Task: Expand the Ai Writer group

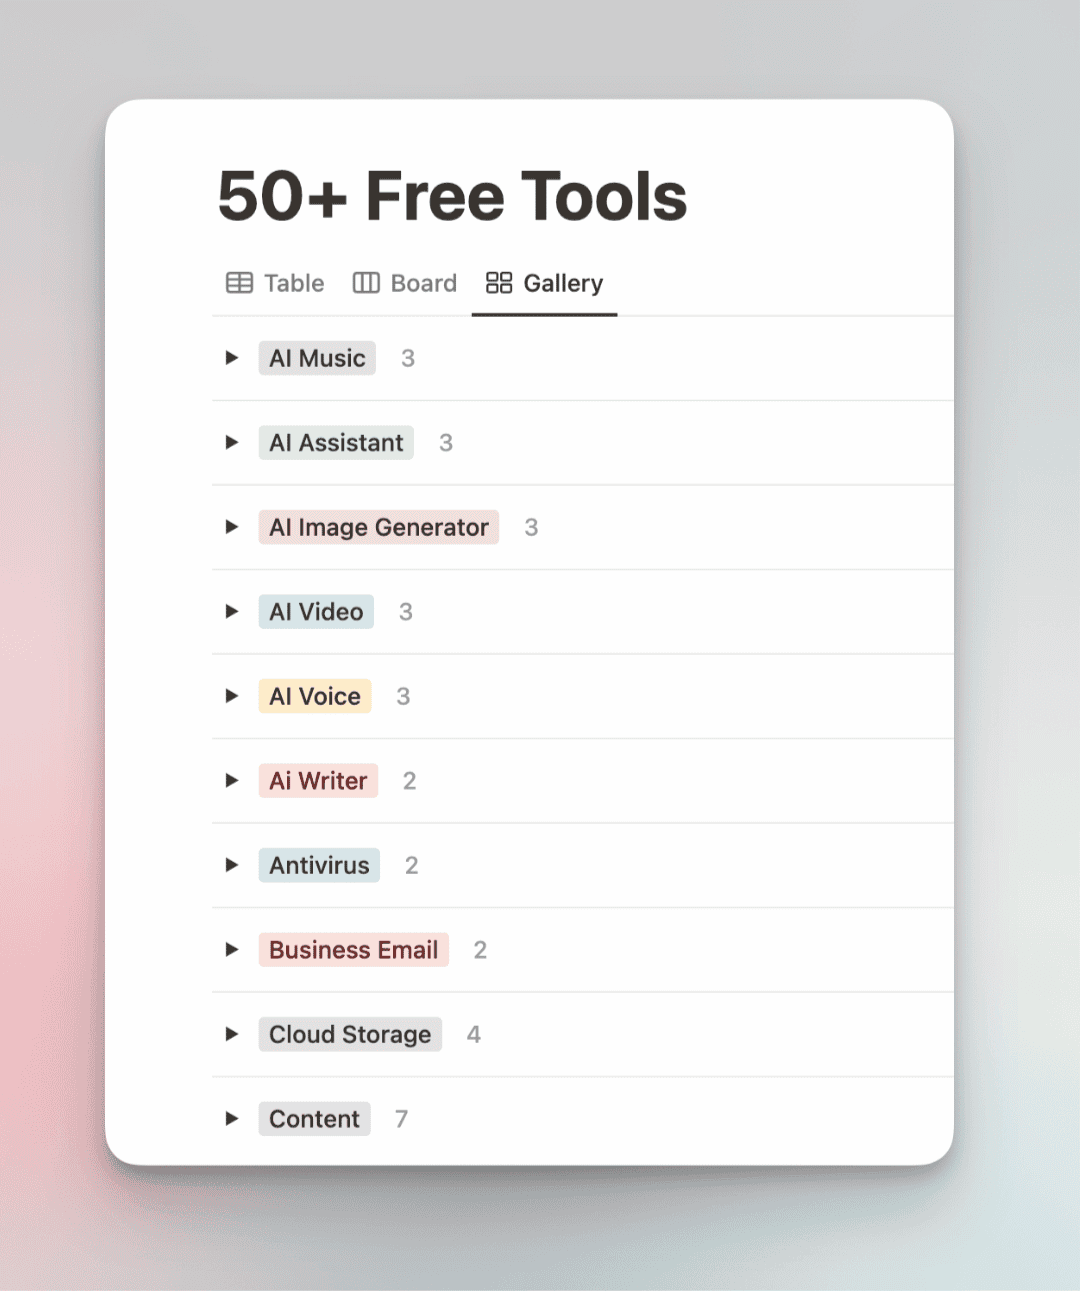Action: click(x=232, y=781)
